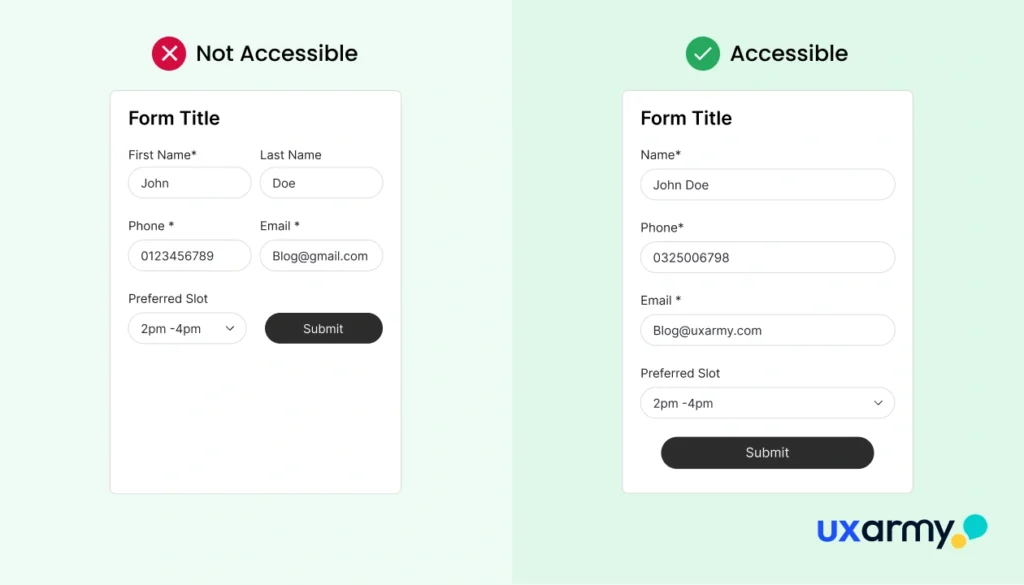The image size is (1024, 585).
Task: Expand Preferred Slot dropdown in accessible form
Action: pos(767,403)
